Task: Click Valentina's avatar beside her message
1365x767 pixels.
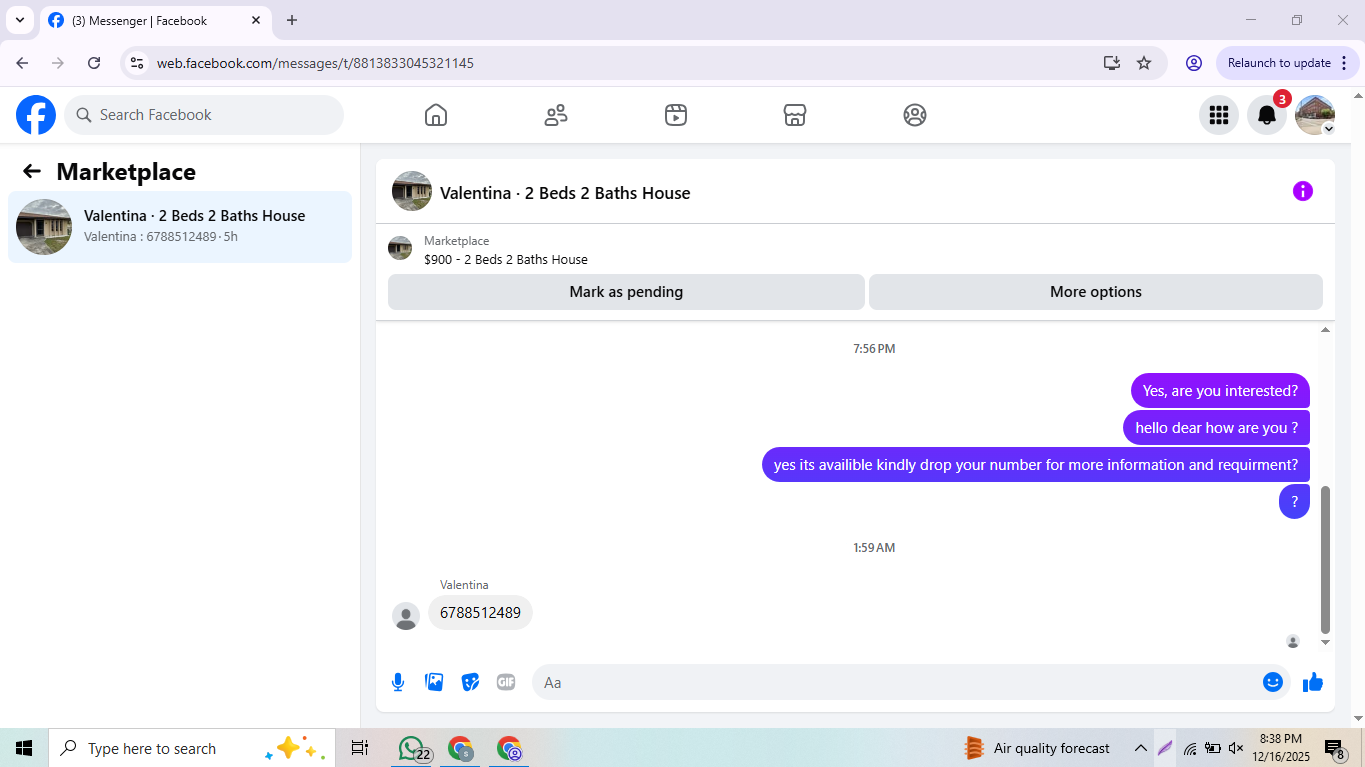Action: click(x=406, y=616)
